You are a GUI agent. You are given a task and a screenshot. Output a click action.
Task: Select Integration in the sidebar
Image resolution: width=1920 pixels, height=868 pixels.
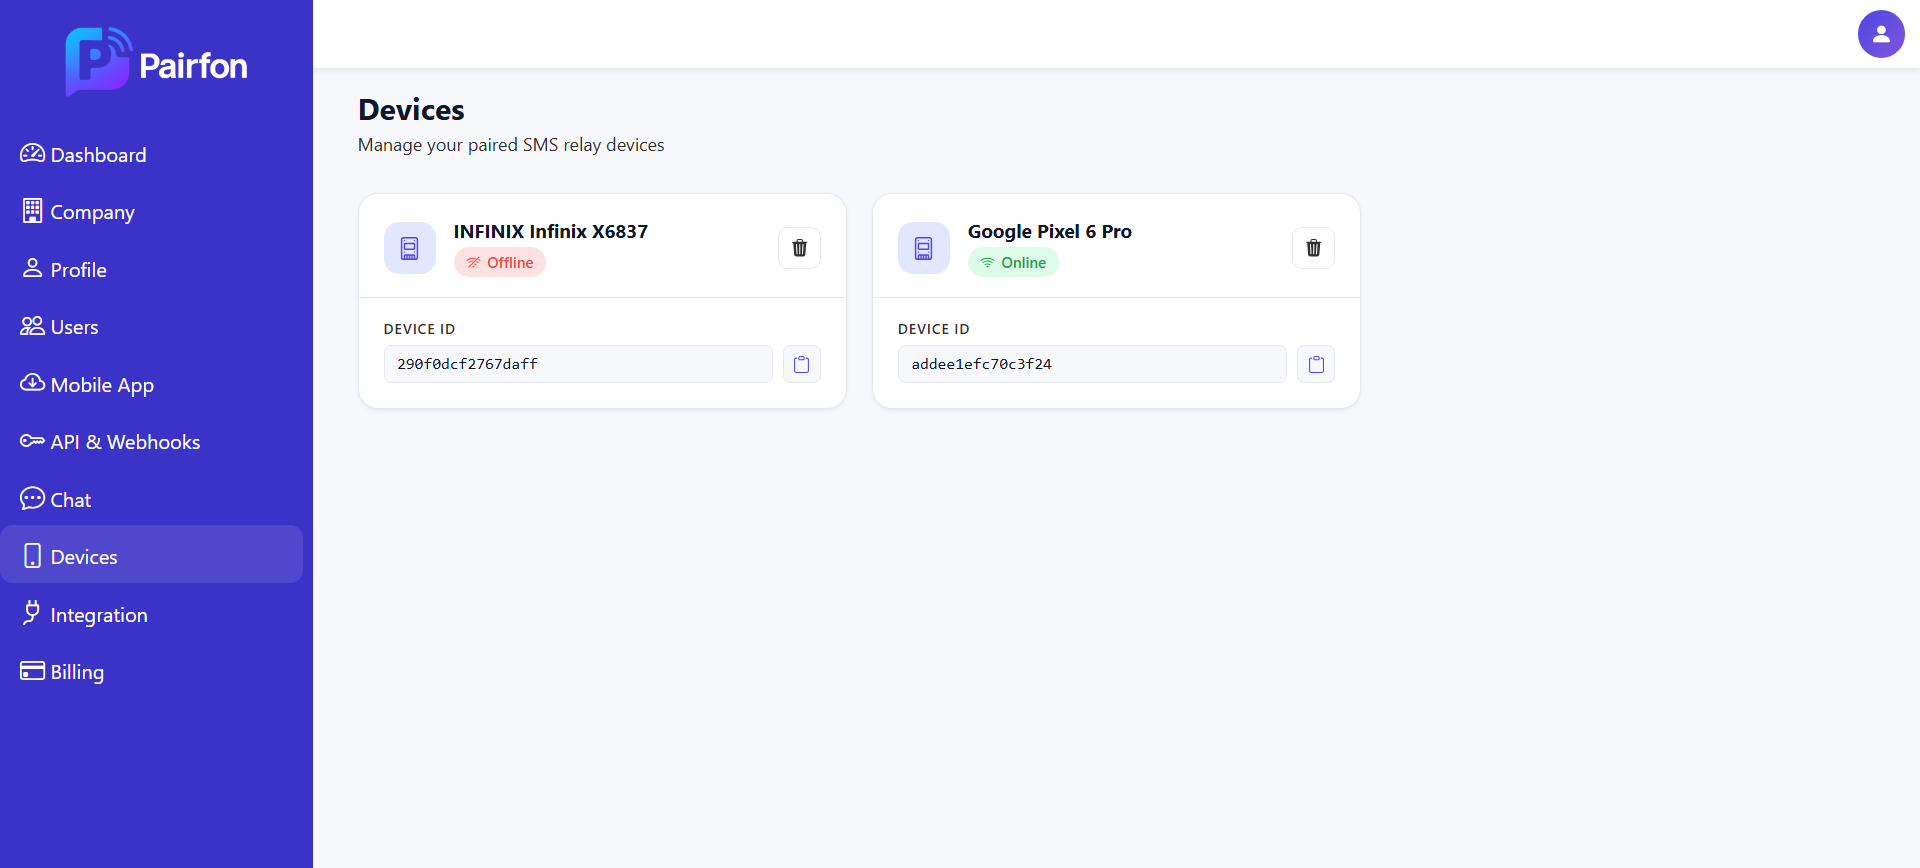[98, 615]
